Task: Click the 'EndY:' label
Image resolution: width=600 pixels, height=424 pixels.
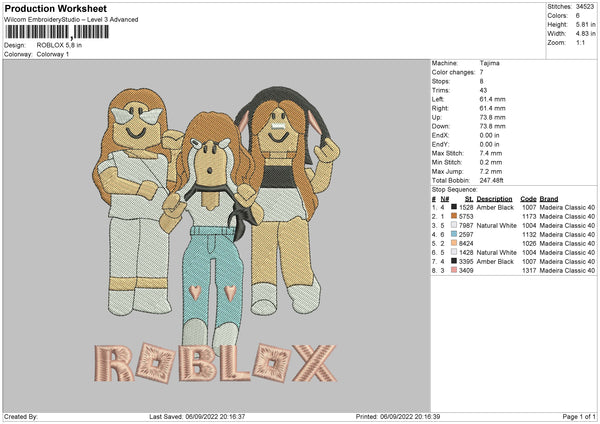Action: [440, 144]
